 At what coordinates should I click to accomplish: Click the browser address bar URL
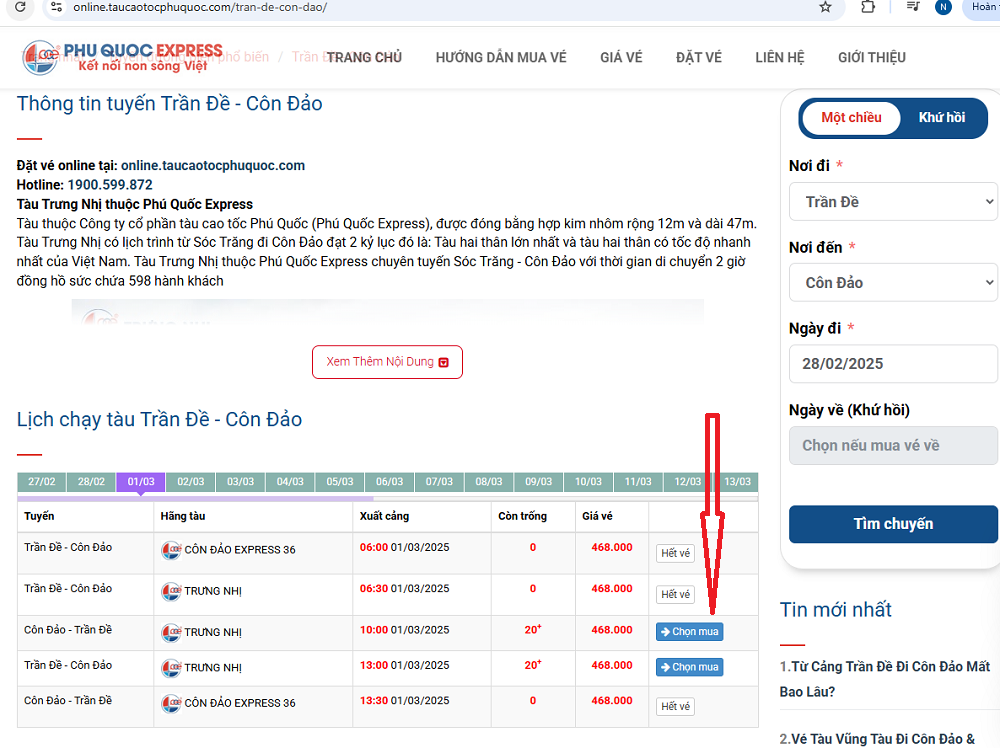(200, 7)
